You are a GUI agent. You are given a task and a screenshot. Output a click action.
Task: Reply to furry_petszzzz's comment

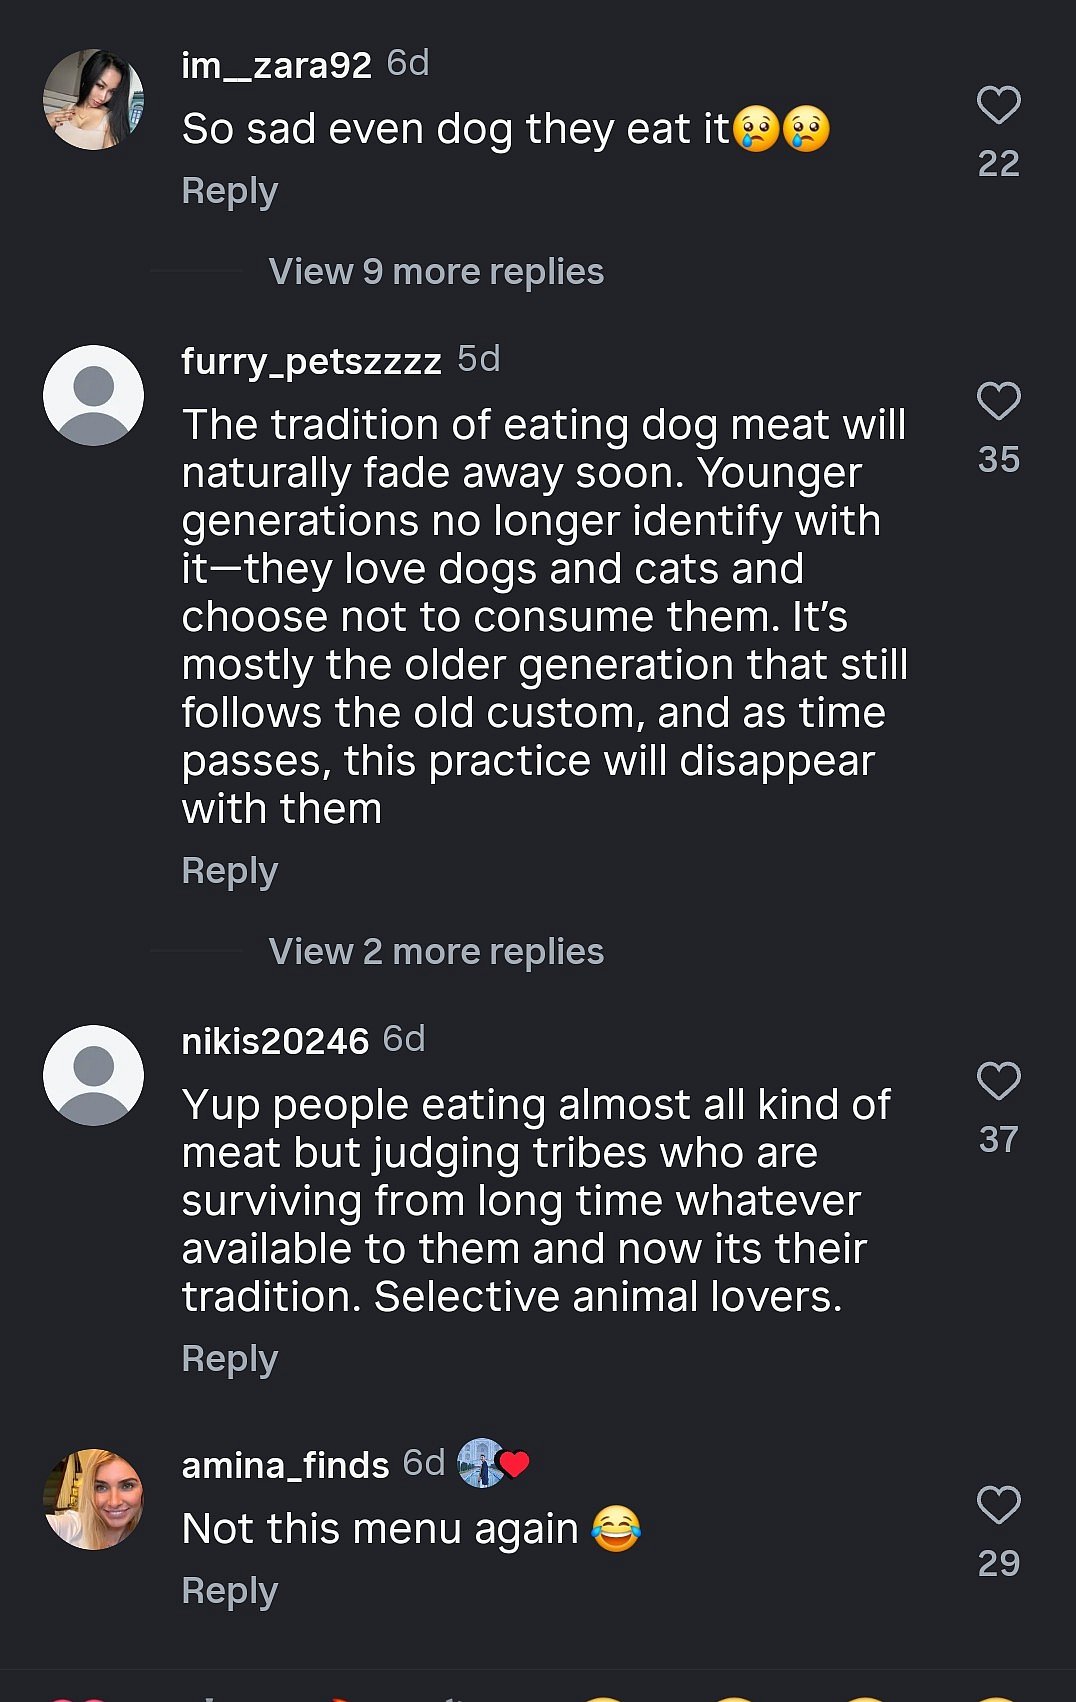pyautogui.click(x=229, y=871)
